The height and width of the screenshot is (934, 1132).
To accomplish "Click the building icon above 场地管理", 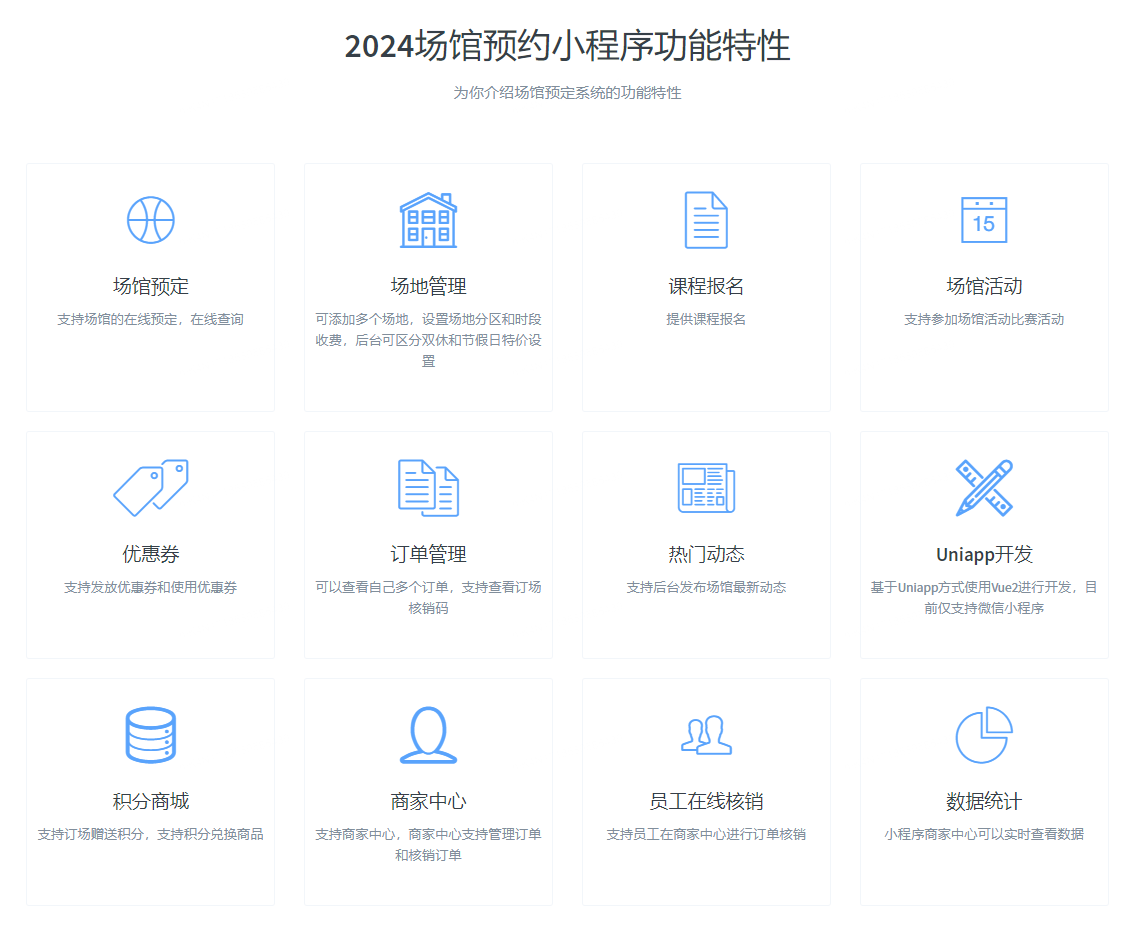I will click(x=428, y=220).
